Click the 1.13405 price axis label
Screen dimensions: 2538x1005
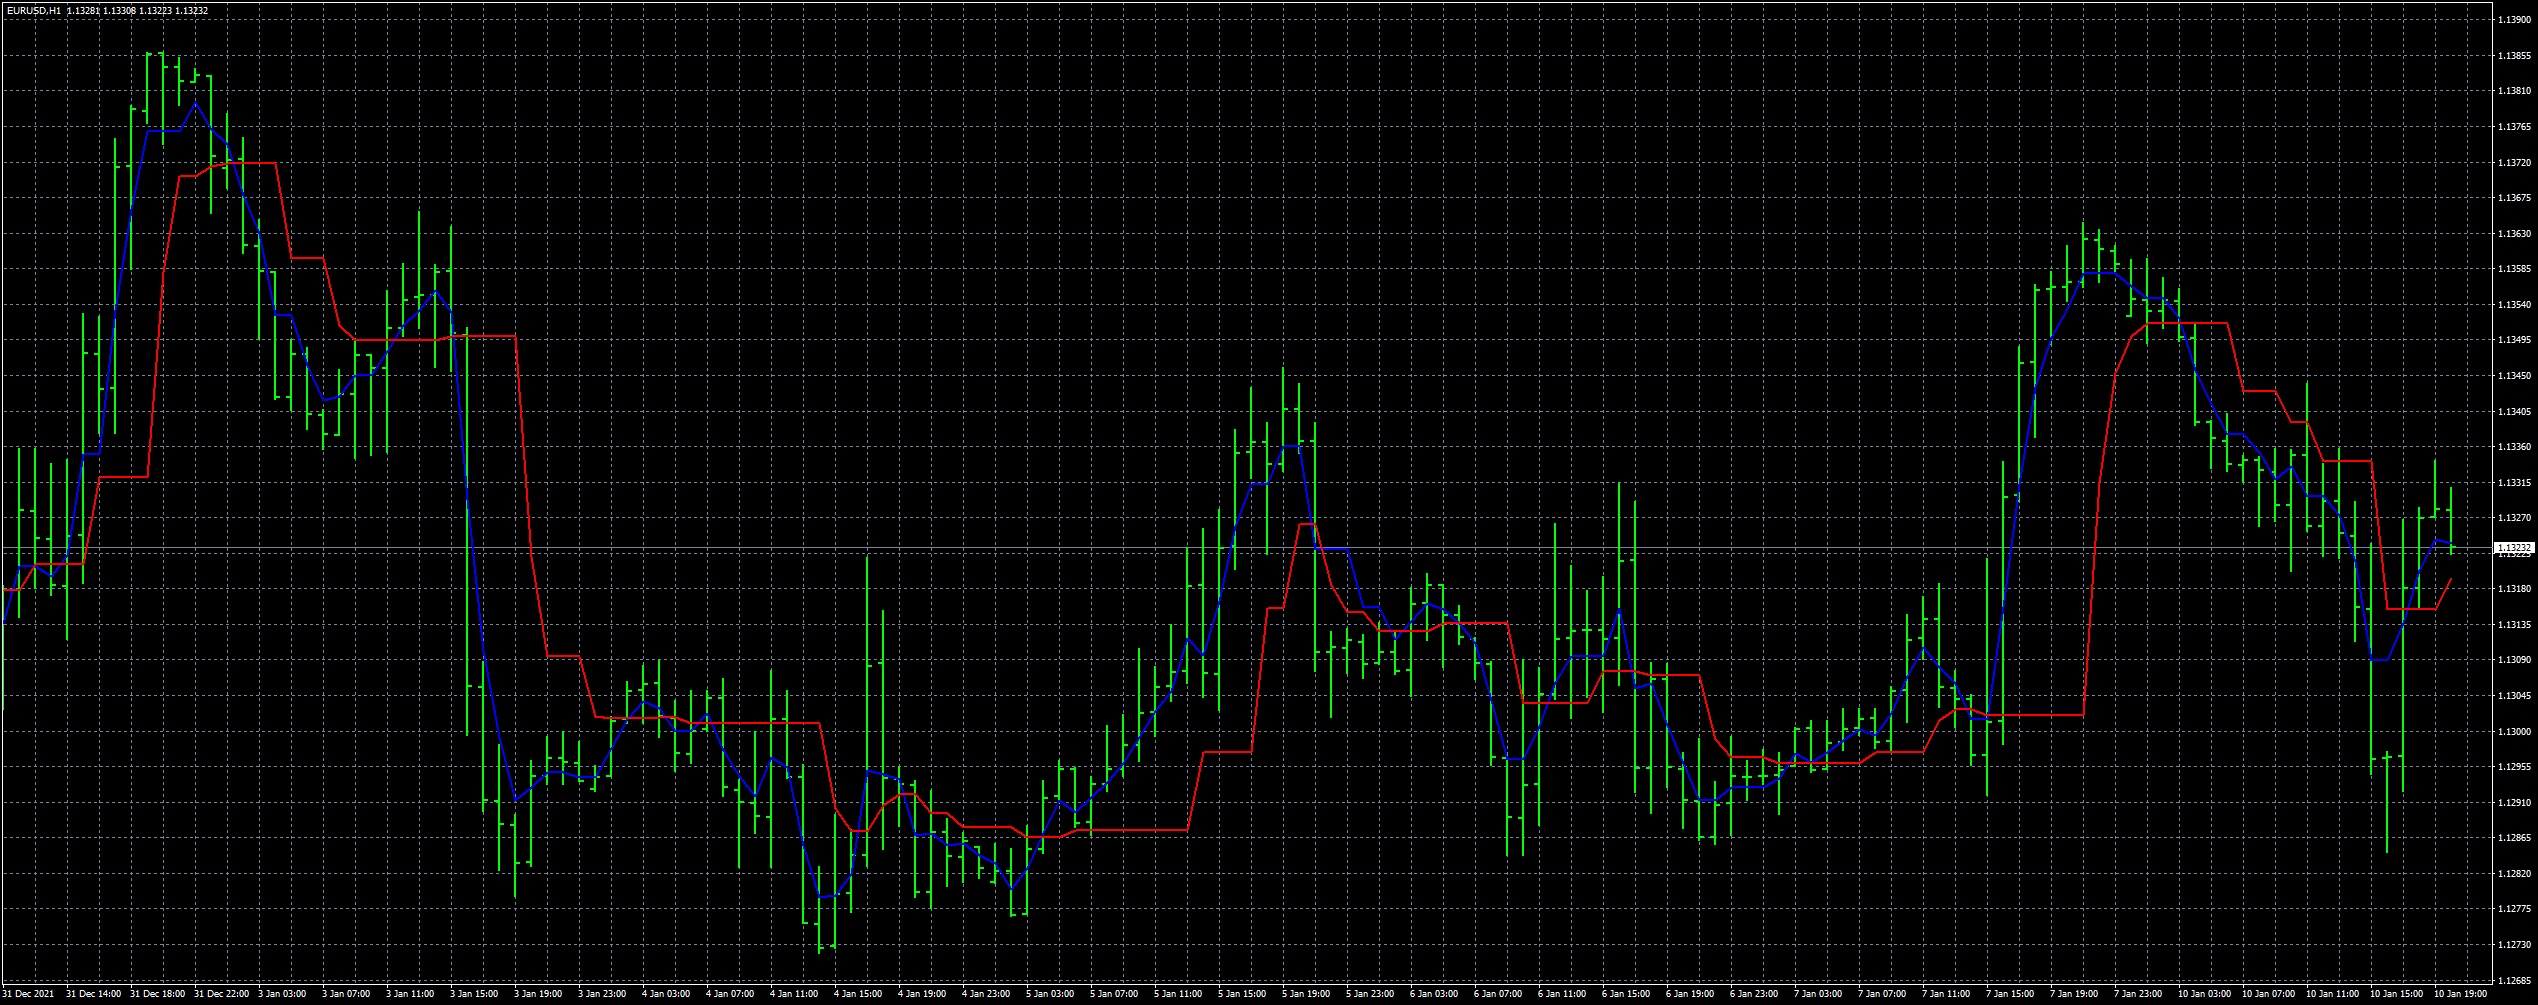tap(2514, 412)
